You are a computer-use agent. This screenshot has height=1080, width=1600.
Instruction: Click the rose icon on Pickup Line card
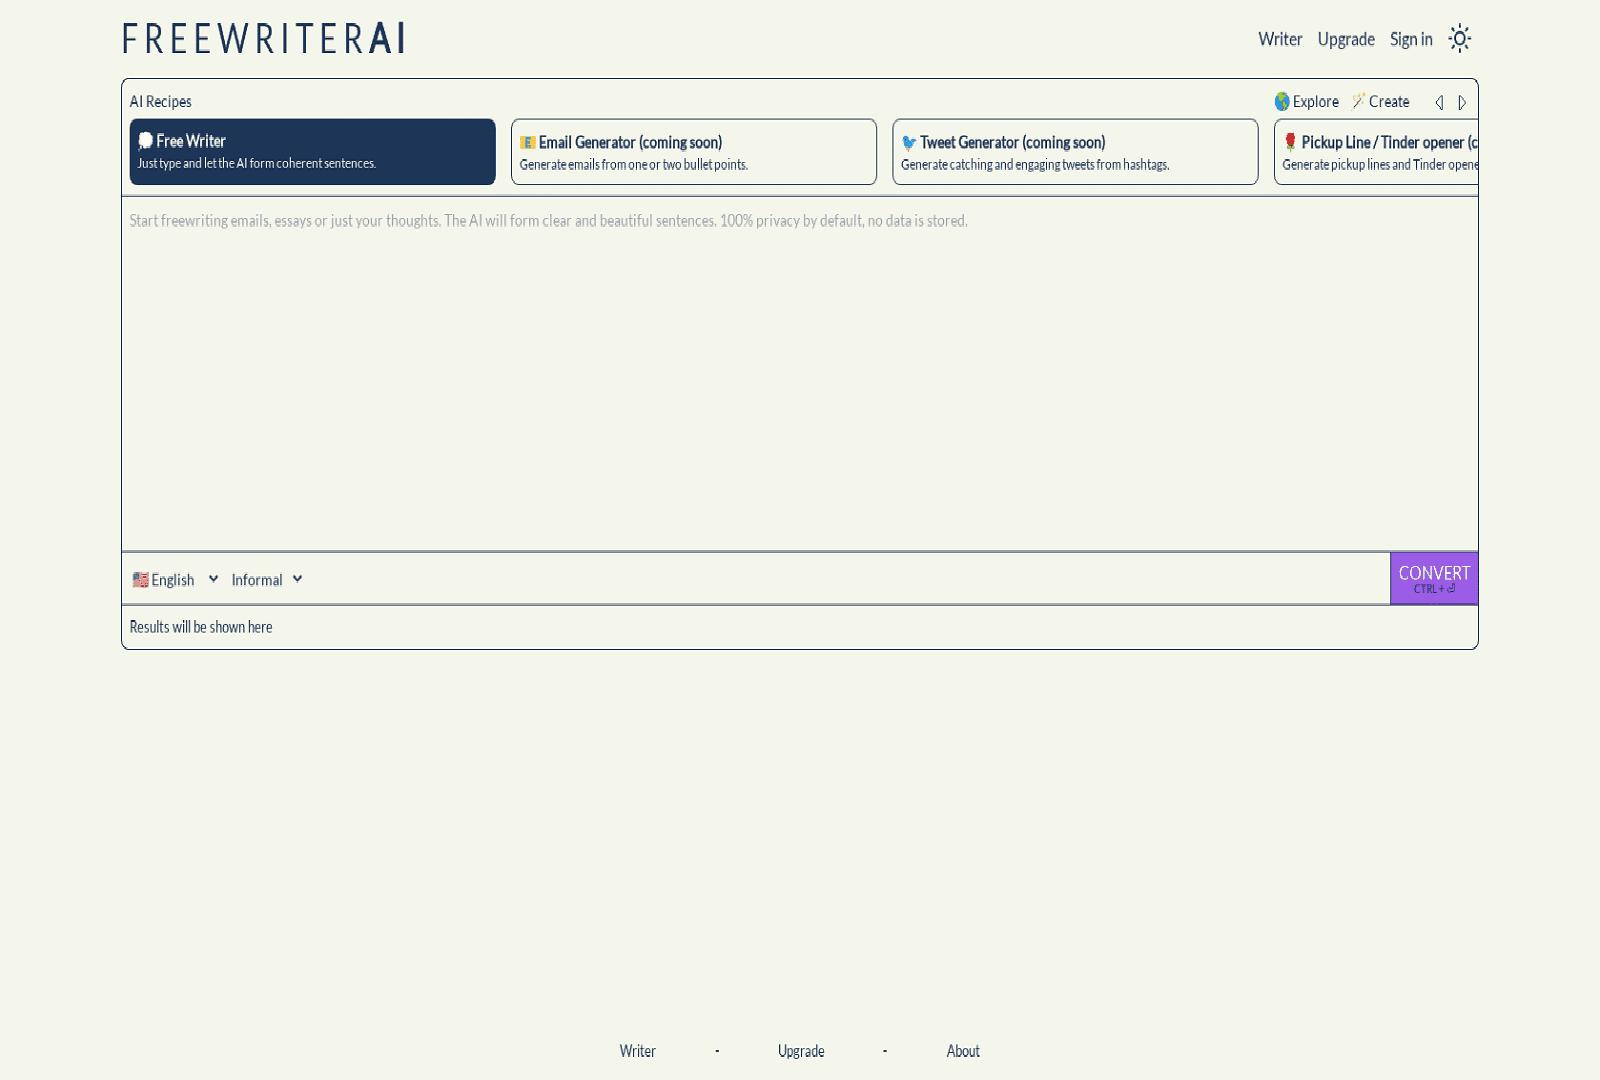(1290, 142)
